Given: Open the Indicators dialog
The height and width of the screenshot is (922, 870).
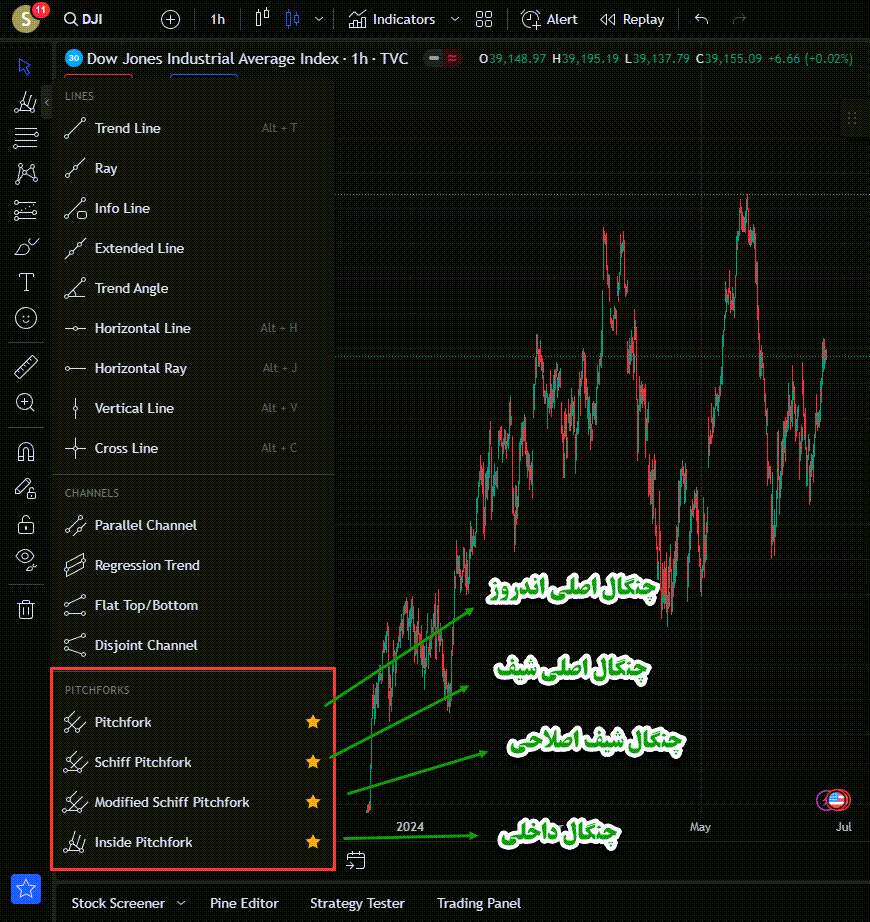Looking at the screenshot, I should 392,19.
